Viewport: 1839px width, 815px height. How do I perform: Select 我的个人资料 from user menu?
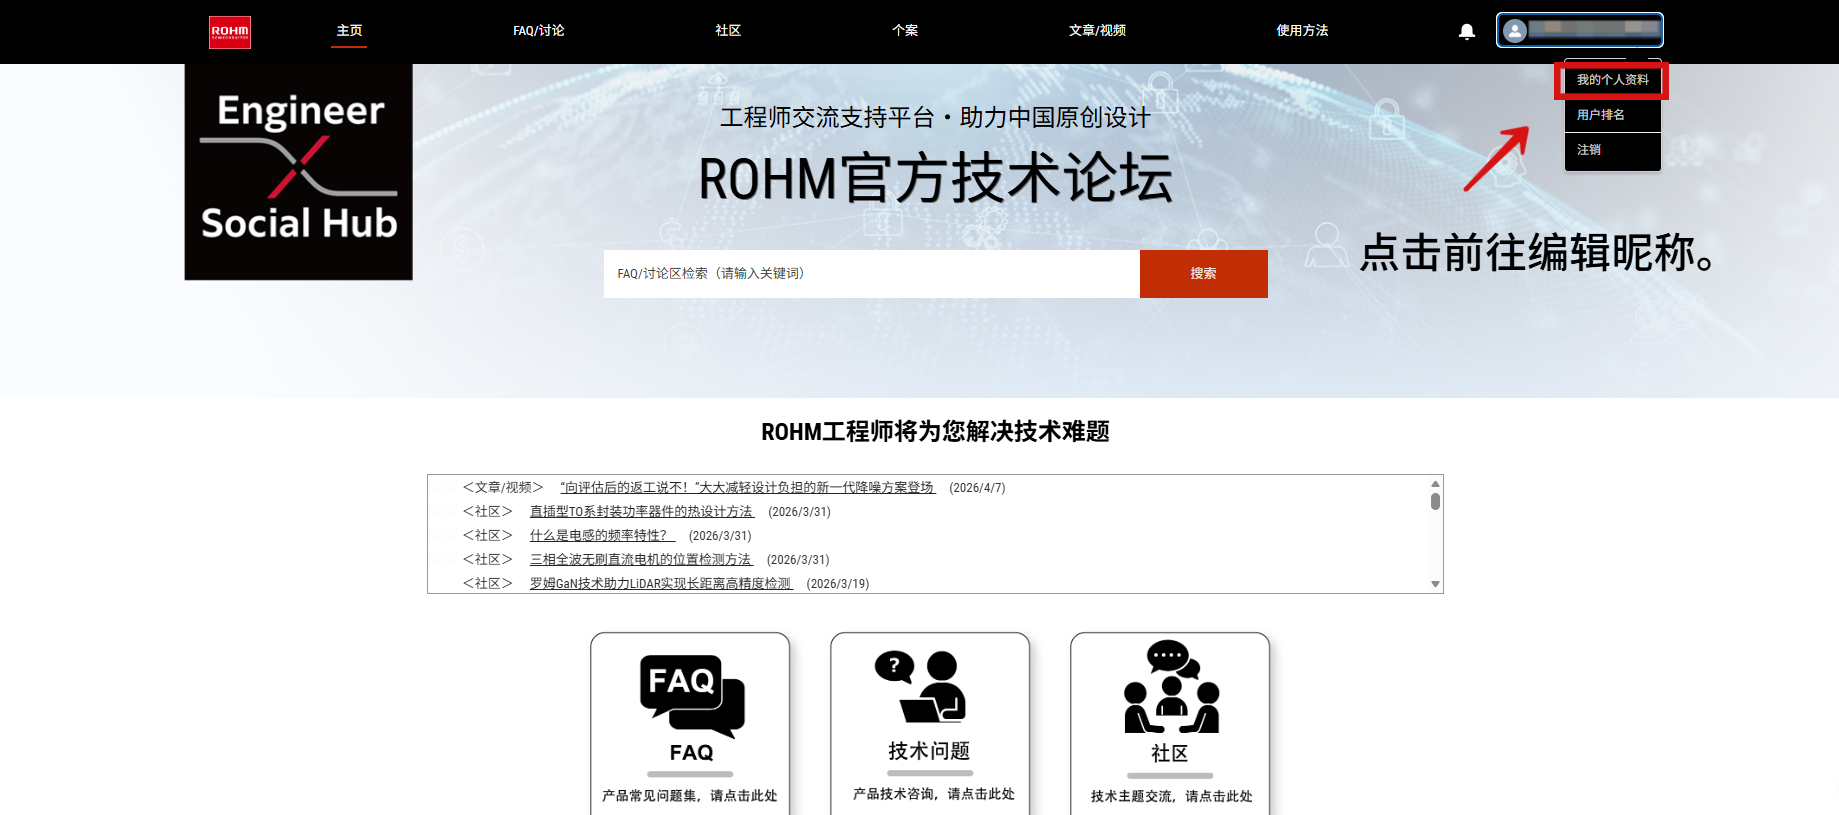(x=1612, y=80)
